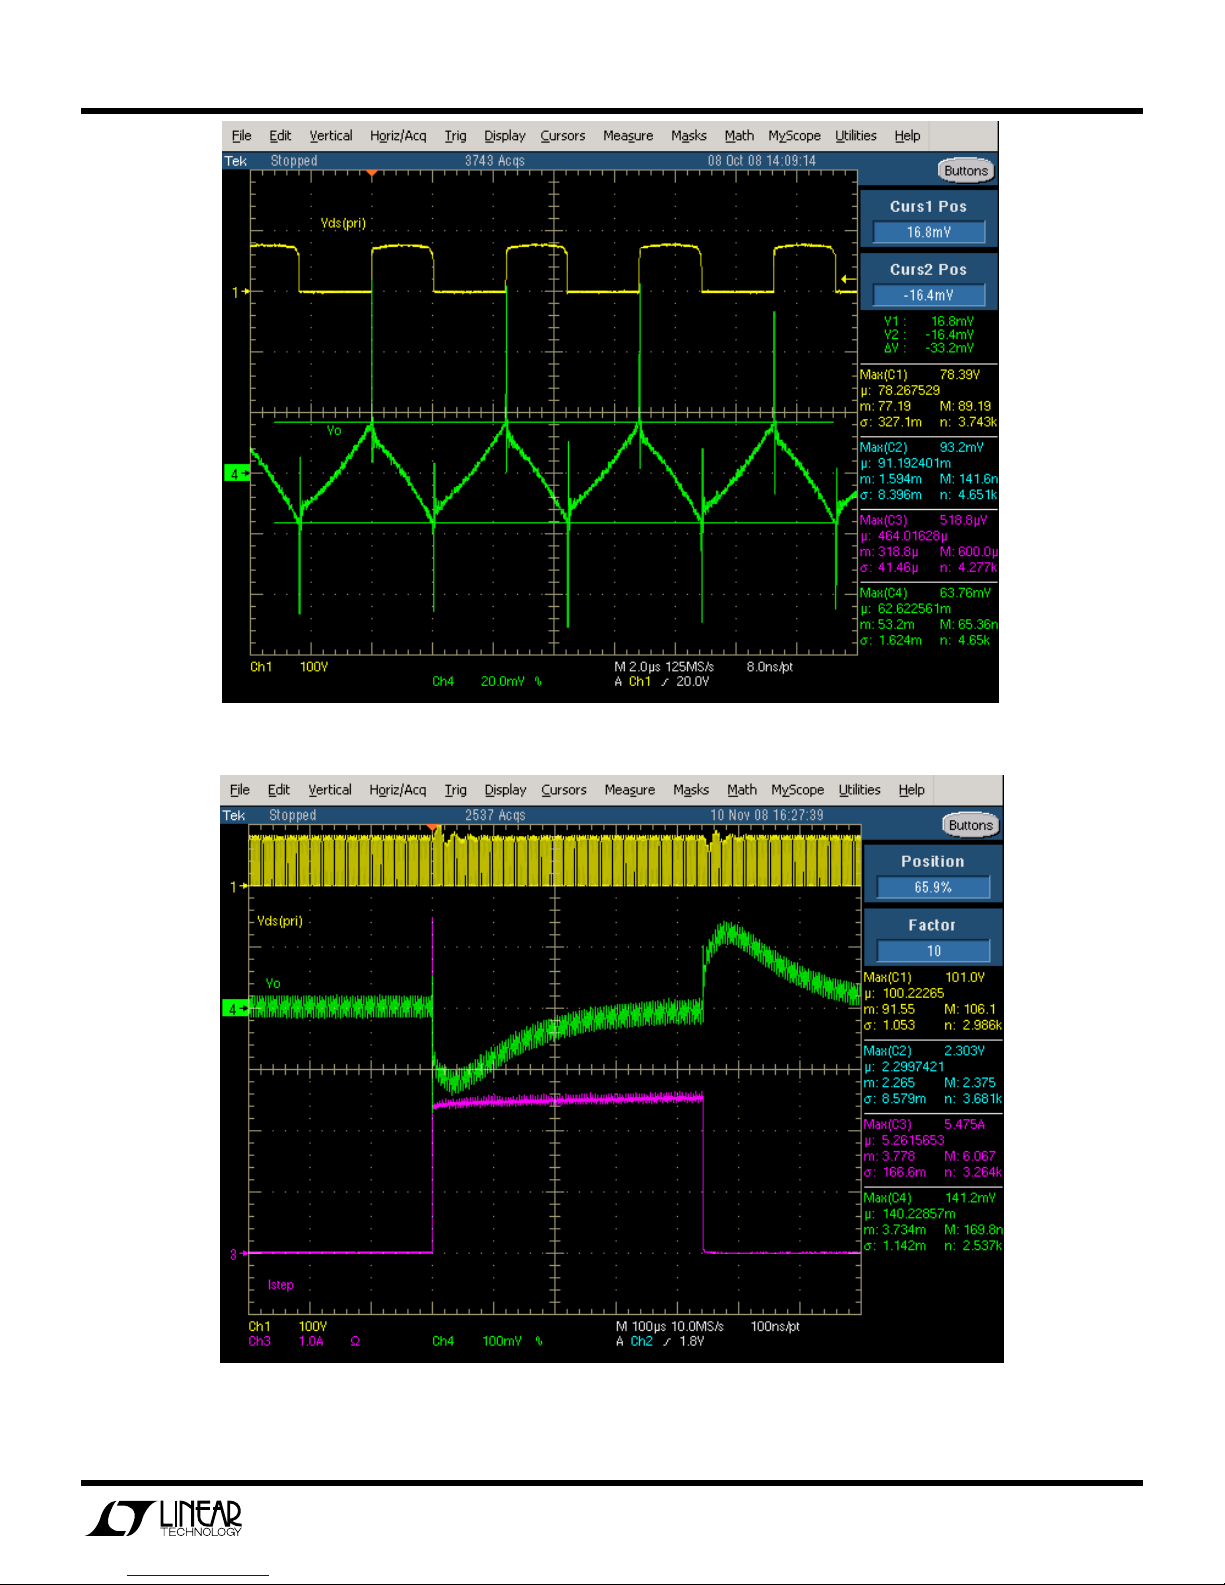Open Vertical menu in bottom oscilloscope
This screenshot has height=1585, width=1225.
tap(330, 790)
